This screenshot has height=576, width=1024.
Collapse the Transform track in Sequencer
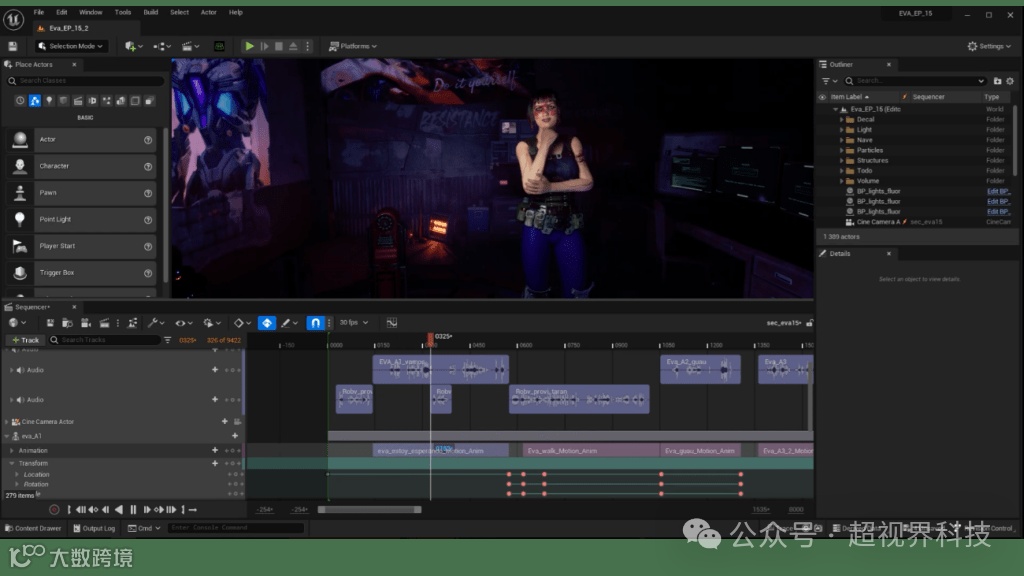pyautogui.click(x=12, y=463)
